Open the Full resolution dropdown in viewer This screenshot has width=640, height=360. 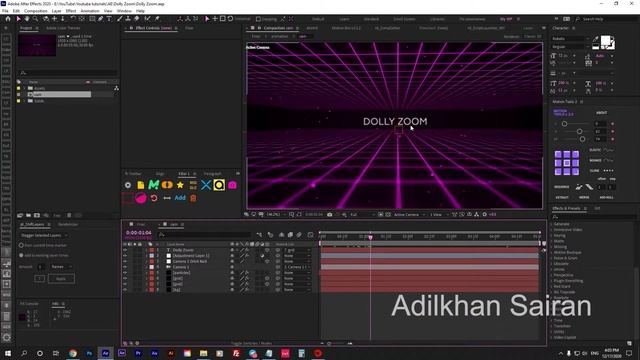coord(362,214)
